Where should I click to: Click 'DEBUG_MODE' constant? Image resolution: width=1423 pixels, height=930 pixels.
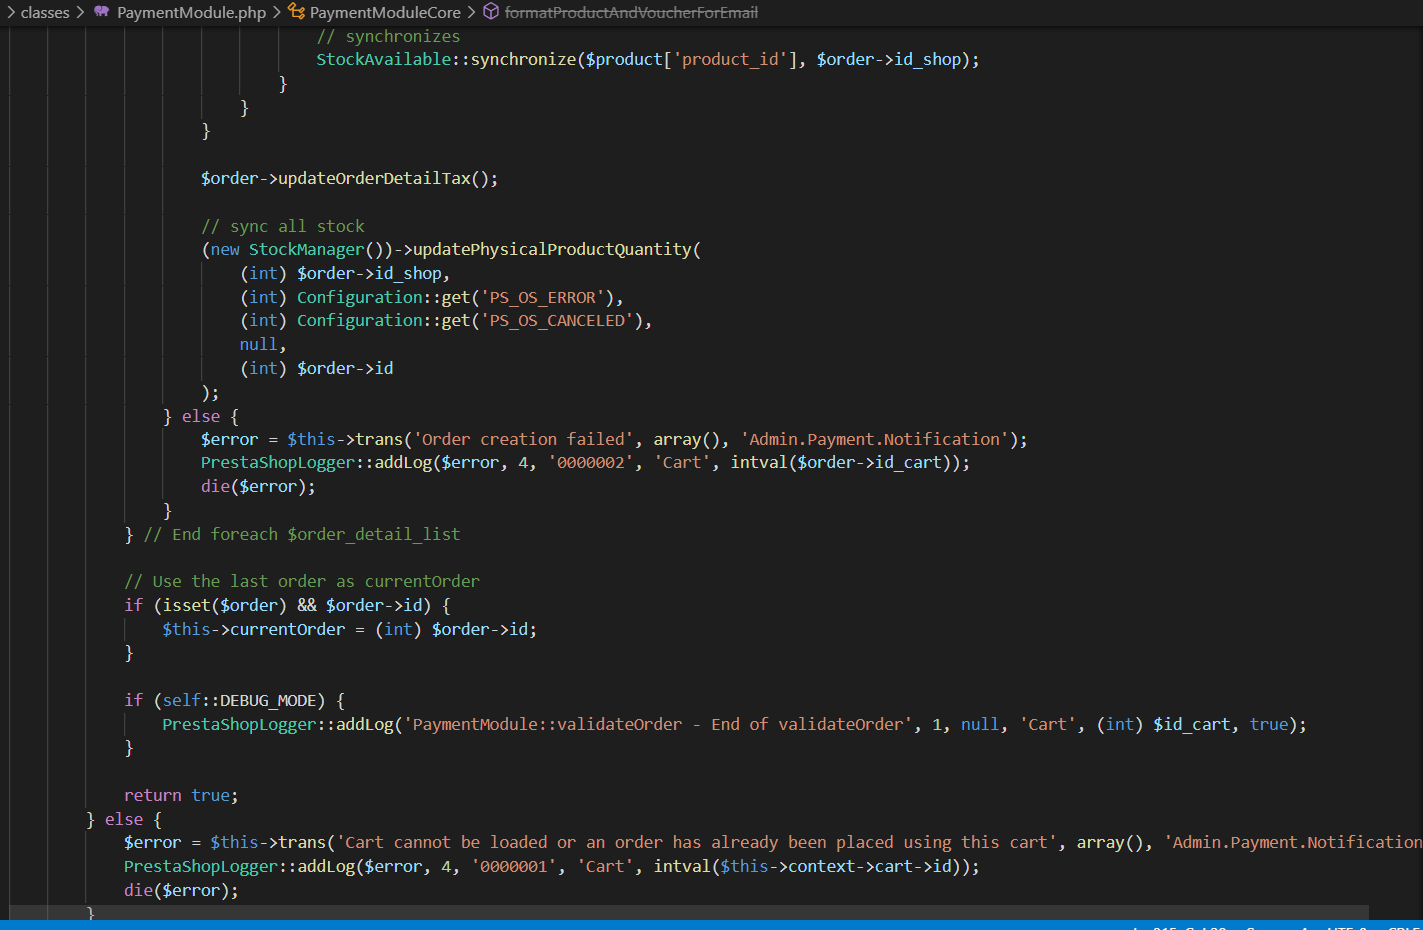(x=268, y=700)
